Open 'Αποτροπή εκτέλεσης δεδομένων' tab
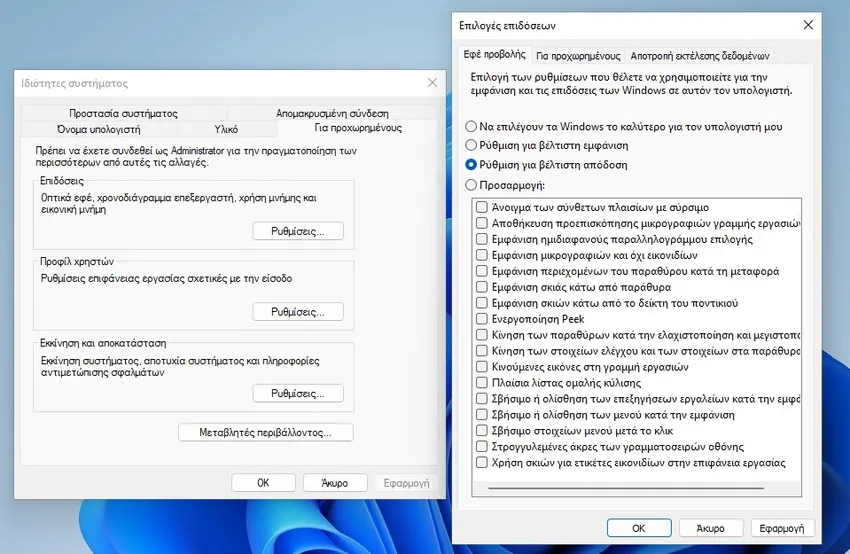 [x=699, y=56]
